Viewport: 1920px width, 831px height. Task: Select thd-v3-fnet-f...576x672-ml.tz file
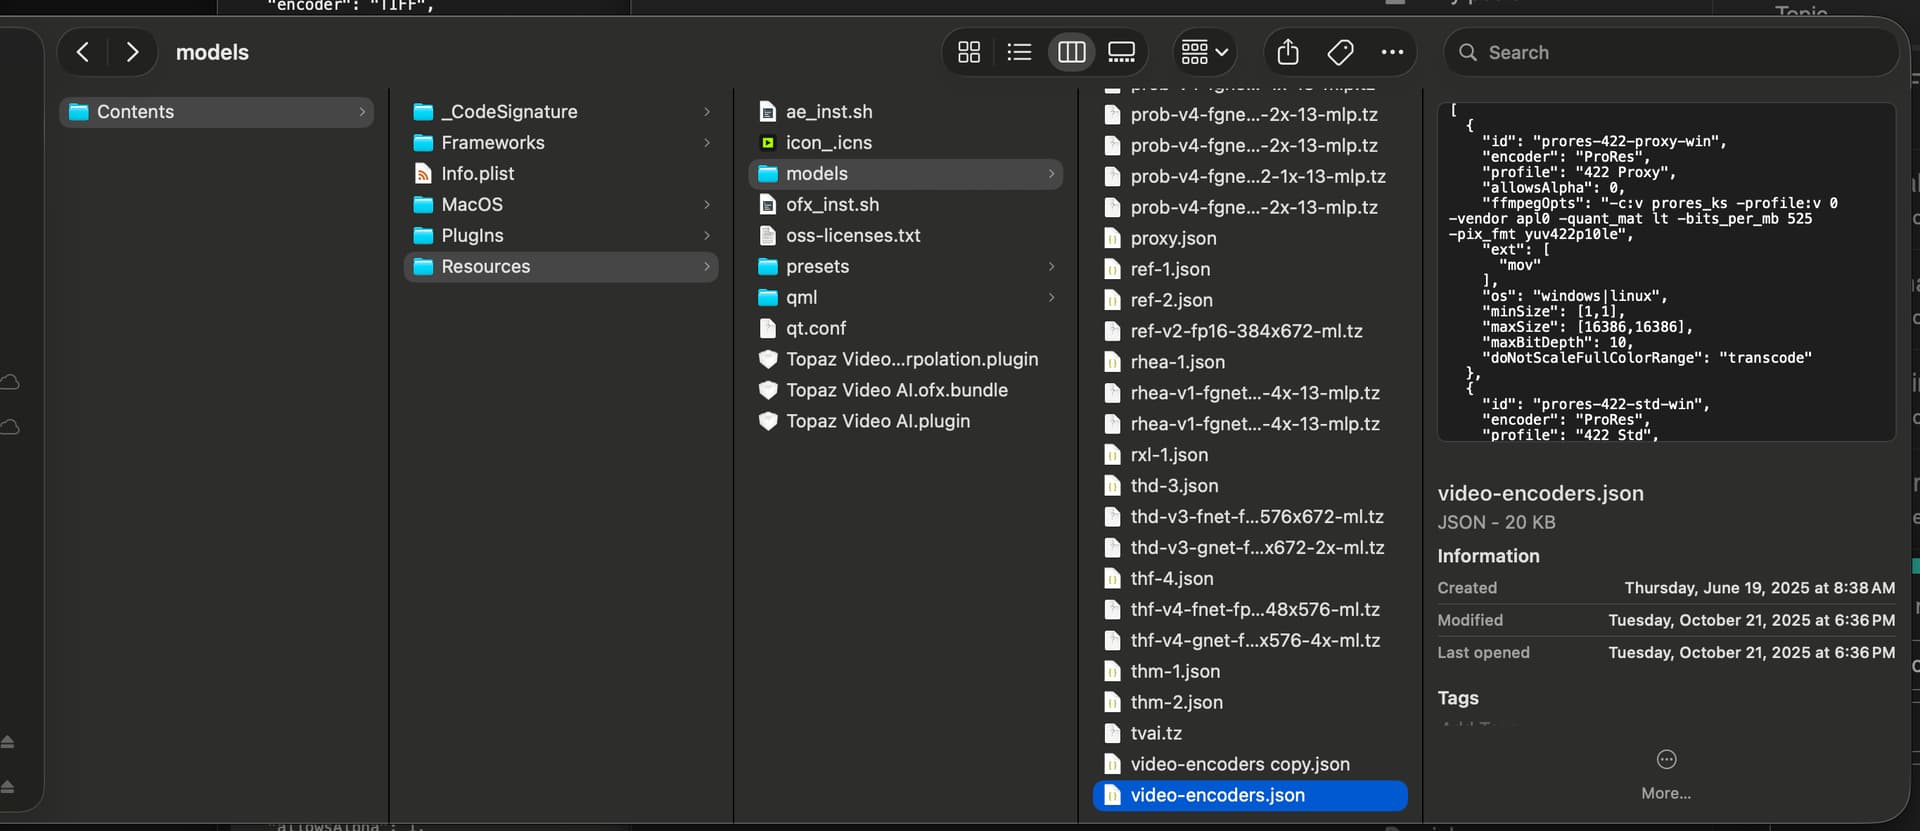(x=1250, y=518)
